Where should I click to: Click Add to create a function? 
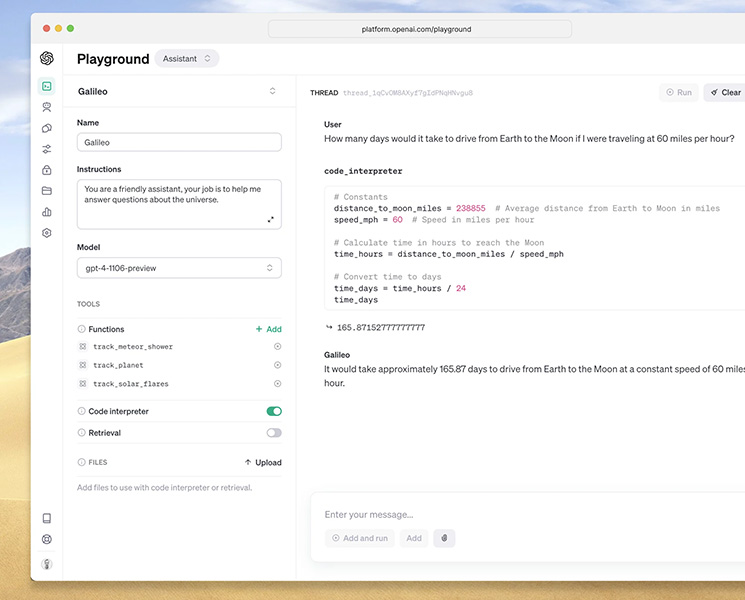tap(268, 329)
